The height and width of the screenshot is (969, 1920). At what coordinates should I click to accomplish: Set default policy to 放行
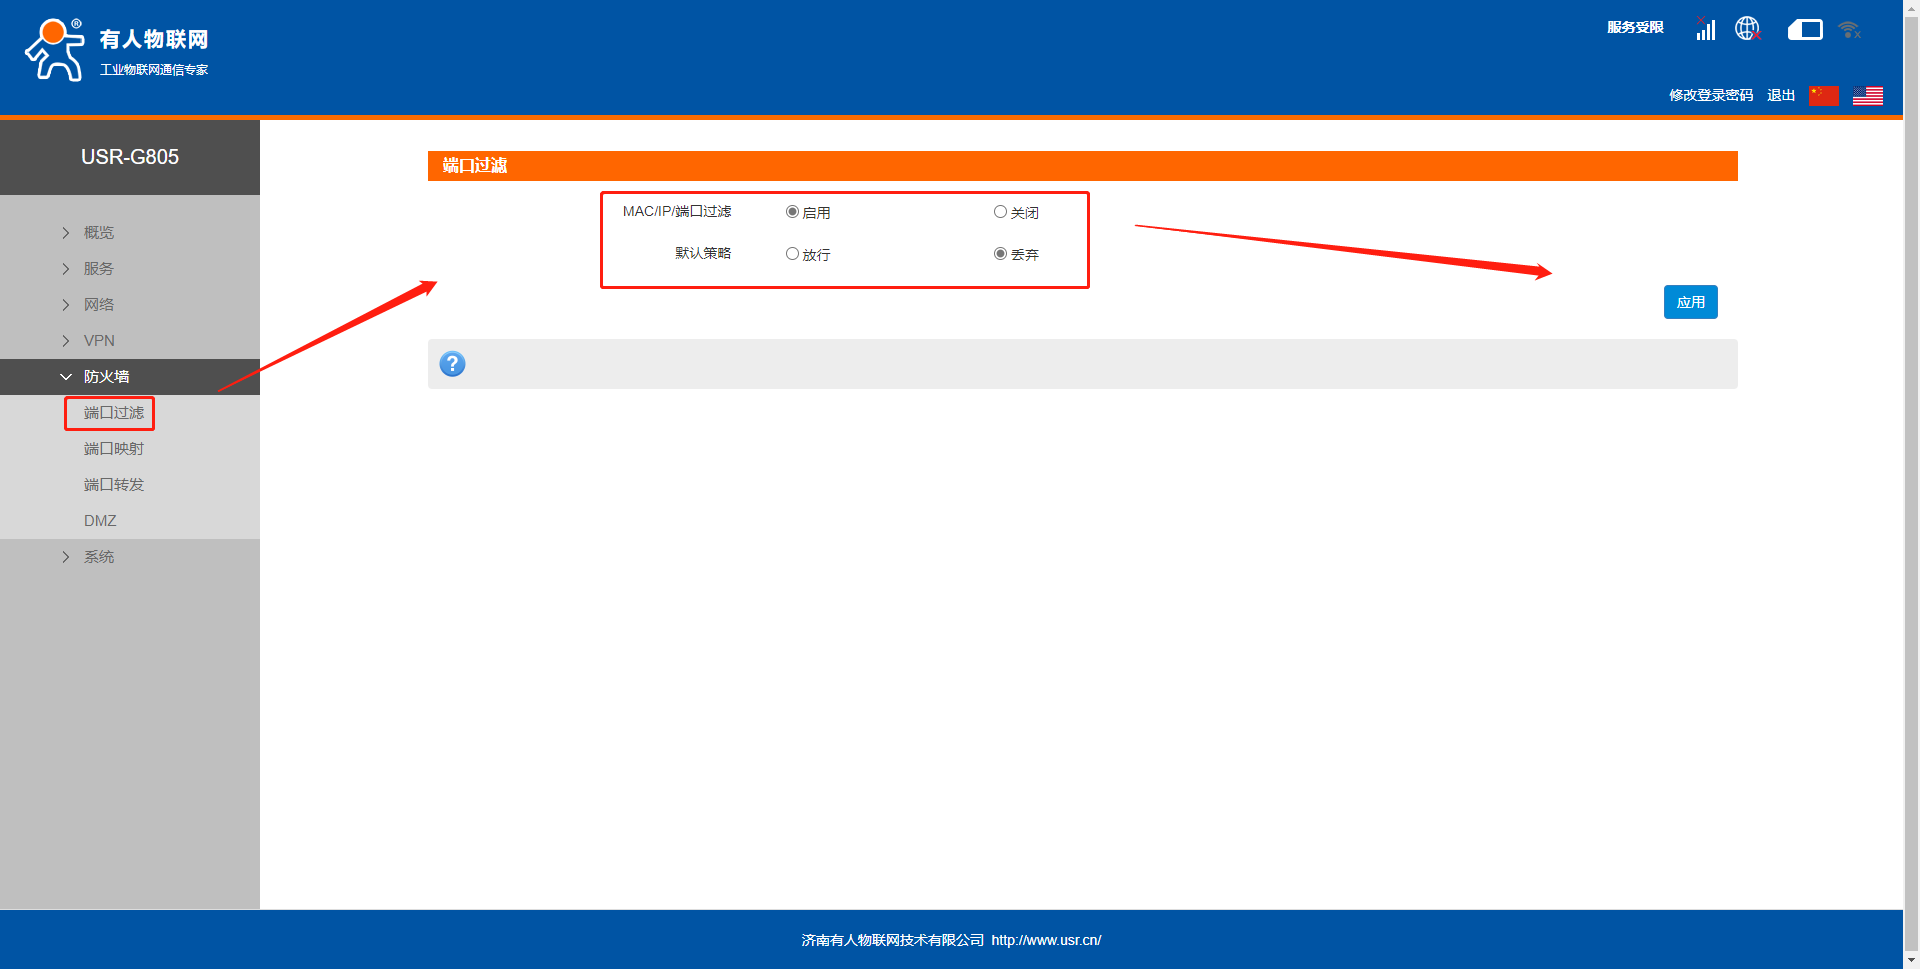coord(792,254)
